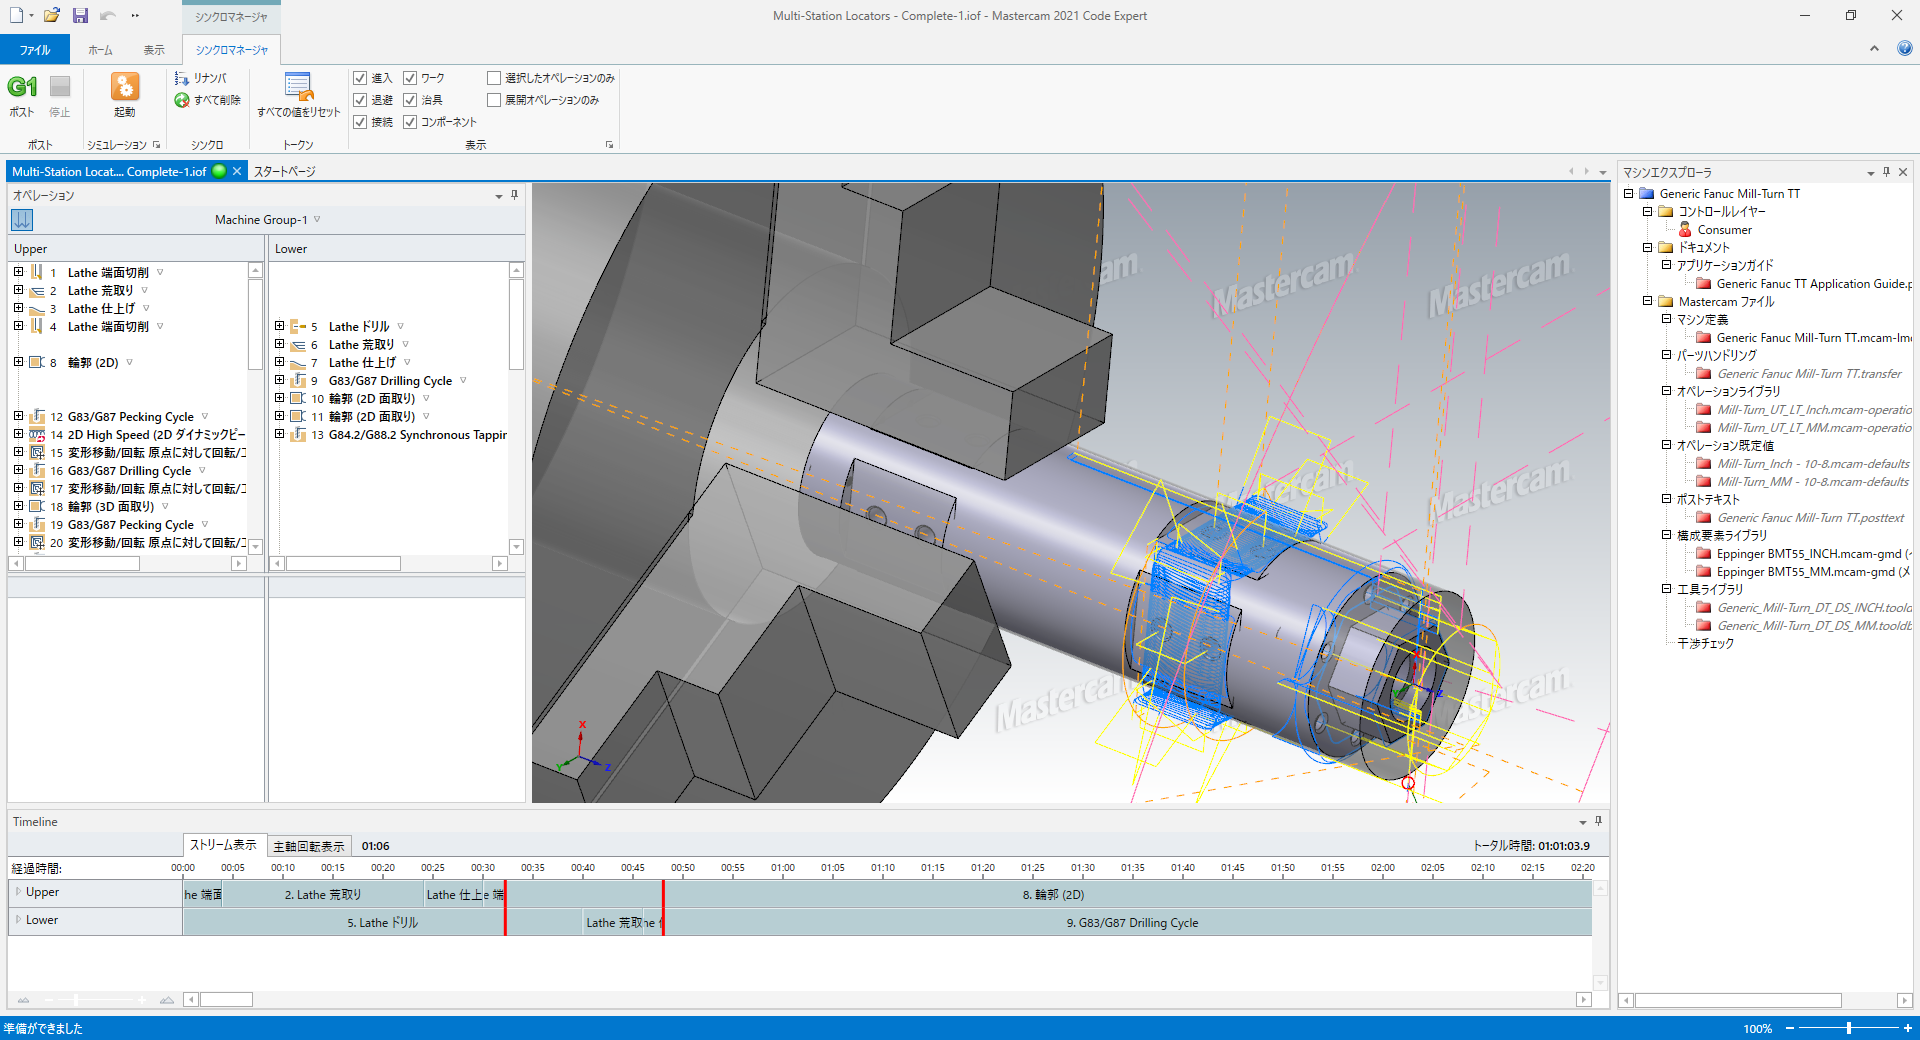Open the スタートページ document tab
Image resolution: width=1920 pixels, height=1040 pixels.
pos(284,172)
